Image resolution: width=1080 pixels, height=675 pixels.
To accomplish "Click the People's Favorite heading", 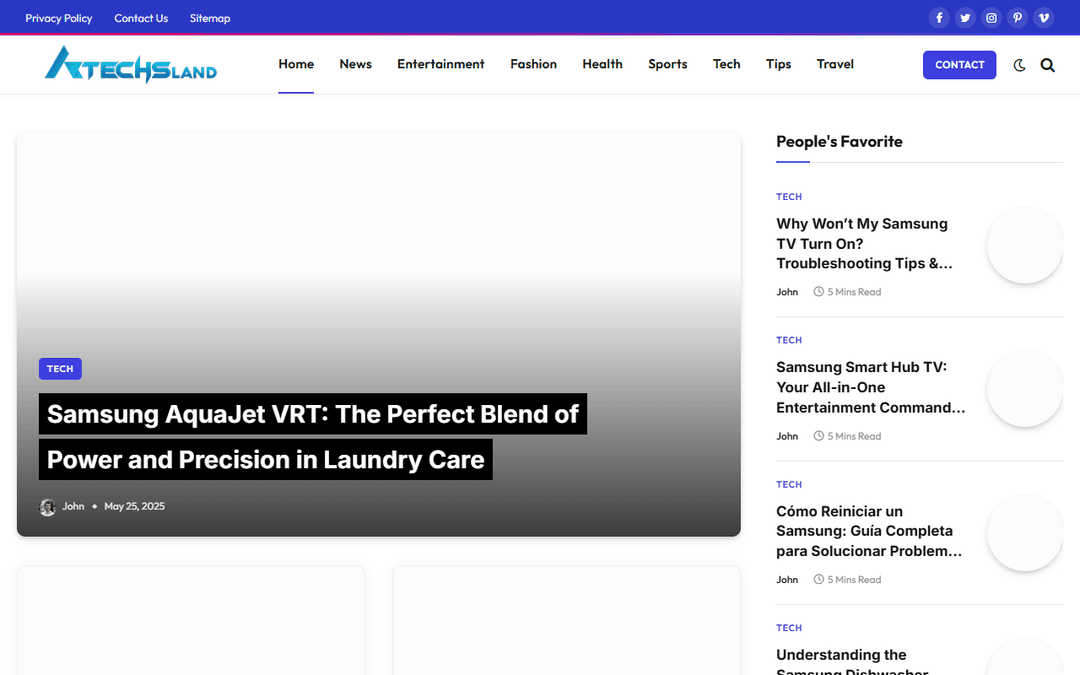I will tap(839, 141).
